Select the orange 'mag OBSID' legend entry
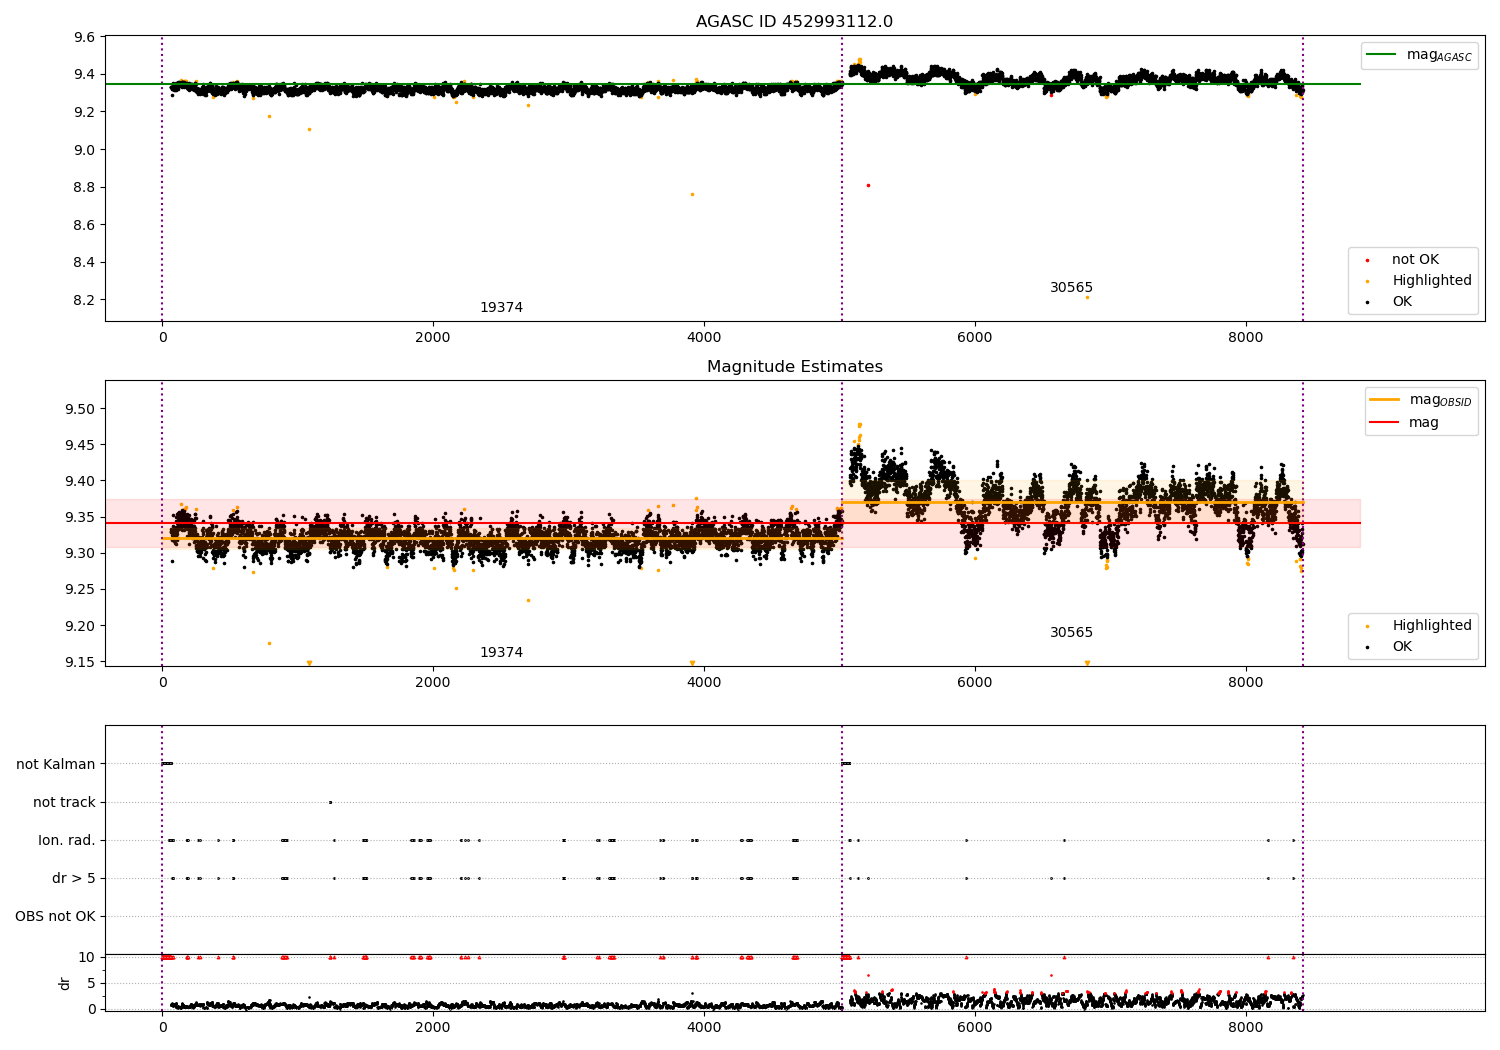 [x=1420, y=400]
